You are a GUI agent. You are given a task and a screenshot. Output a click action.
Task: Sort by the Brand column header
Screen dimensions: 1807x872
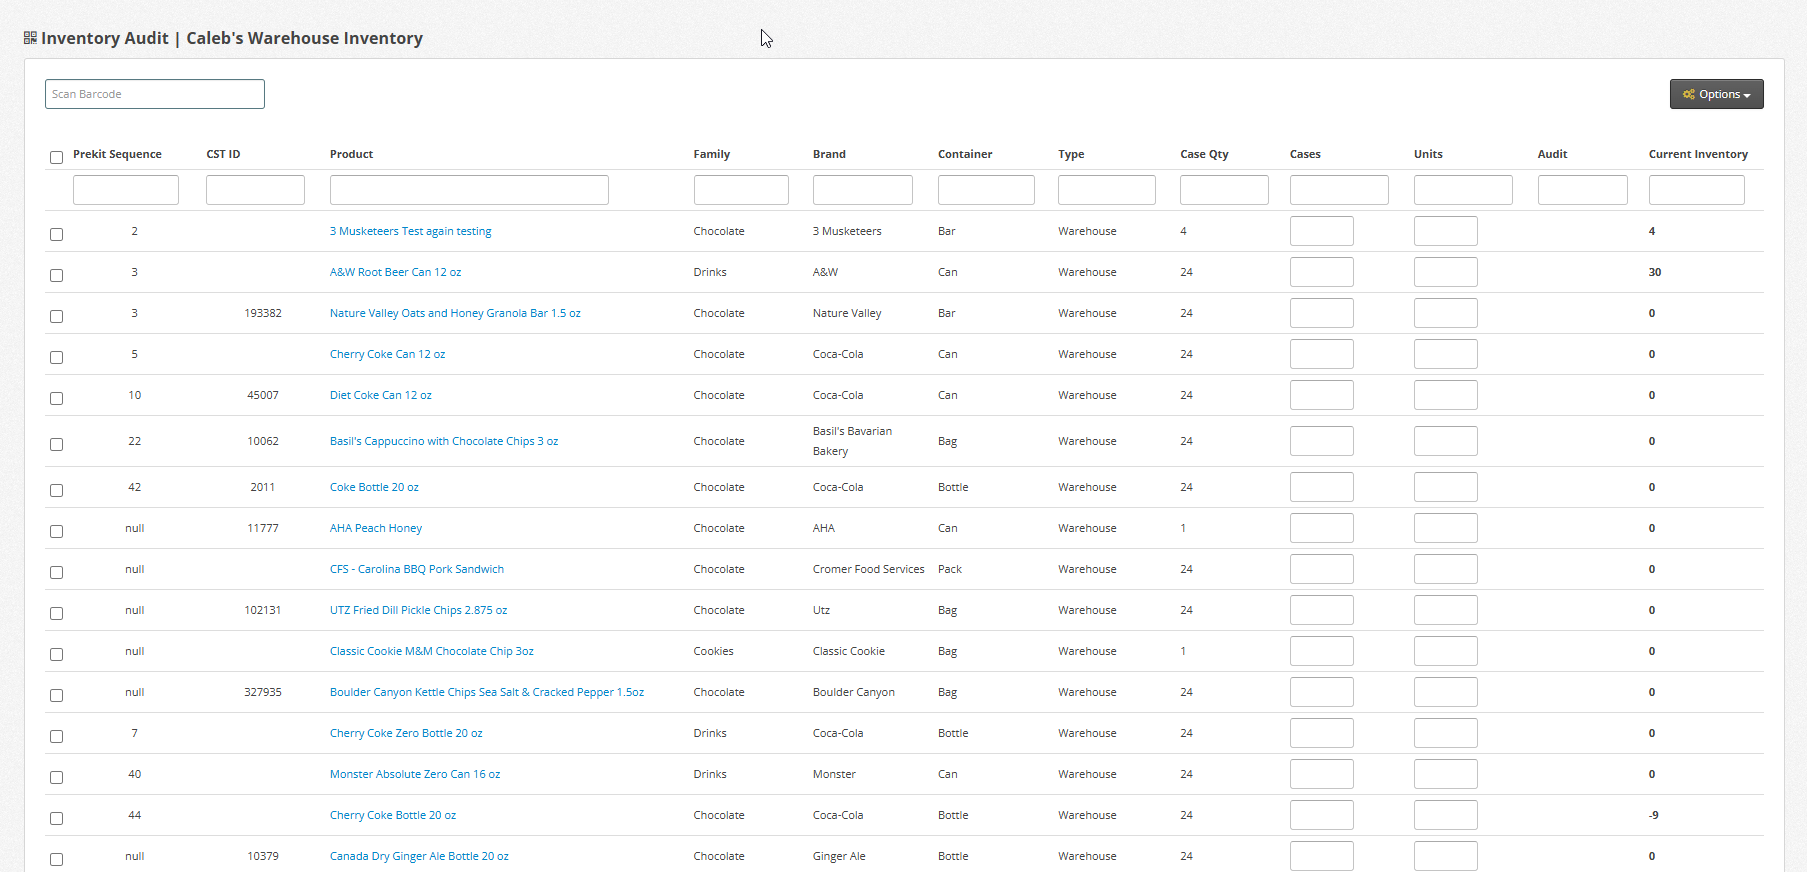(829, 154)
